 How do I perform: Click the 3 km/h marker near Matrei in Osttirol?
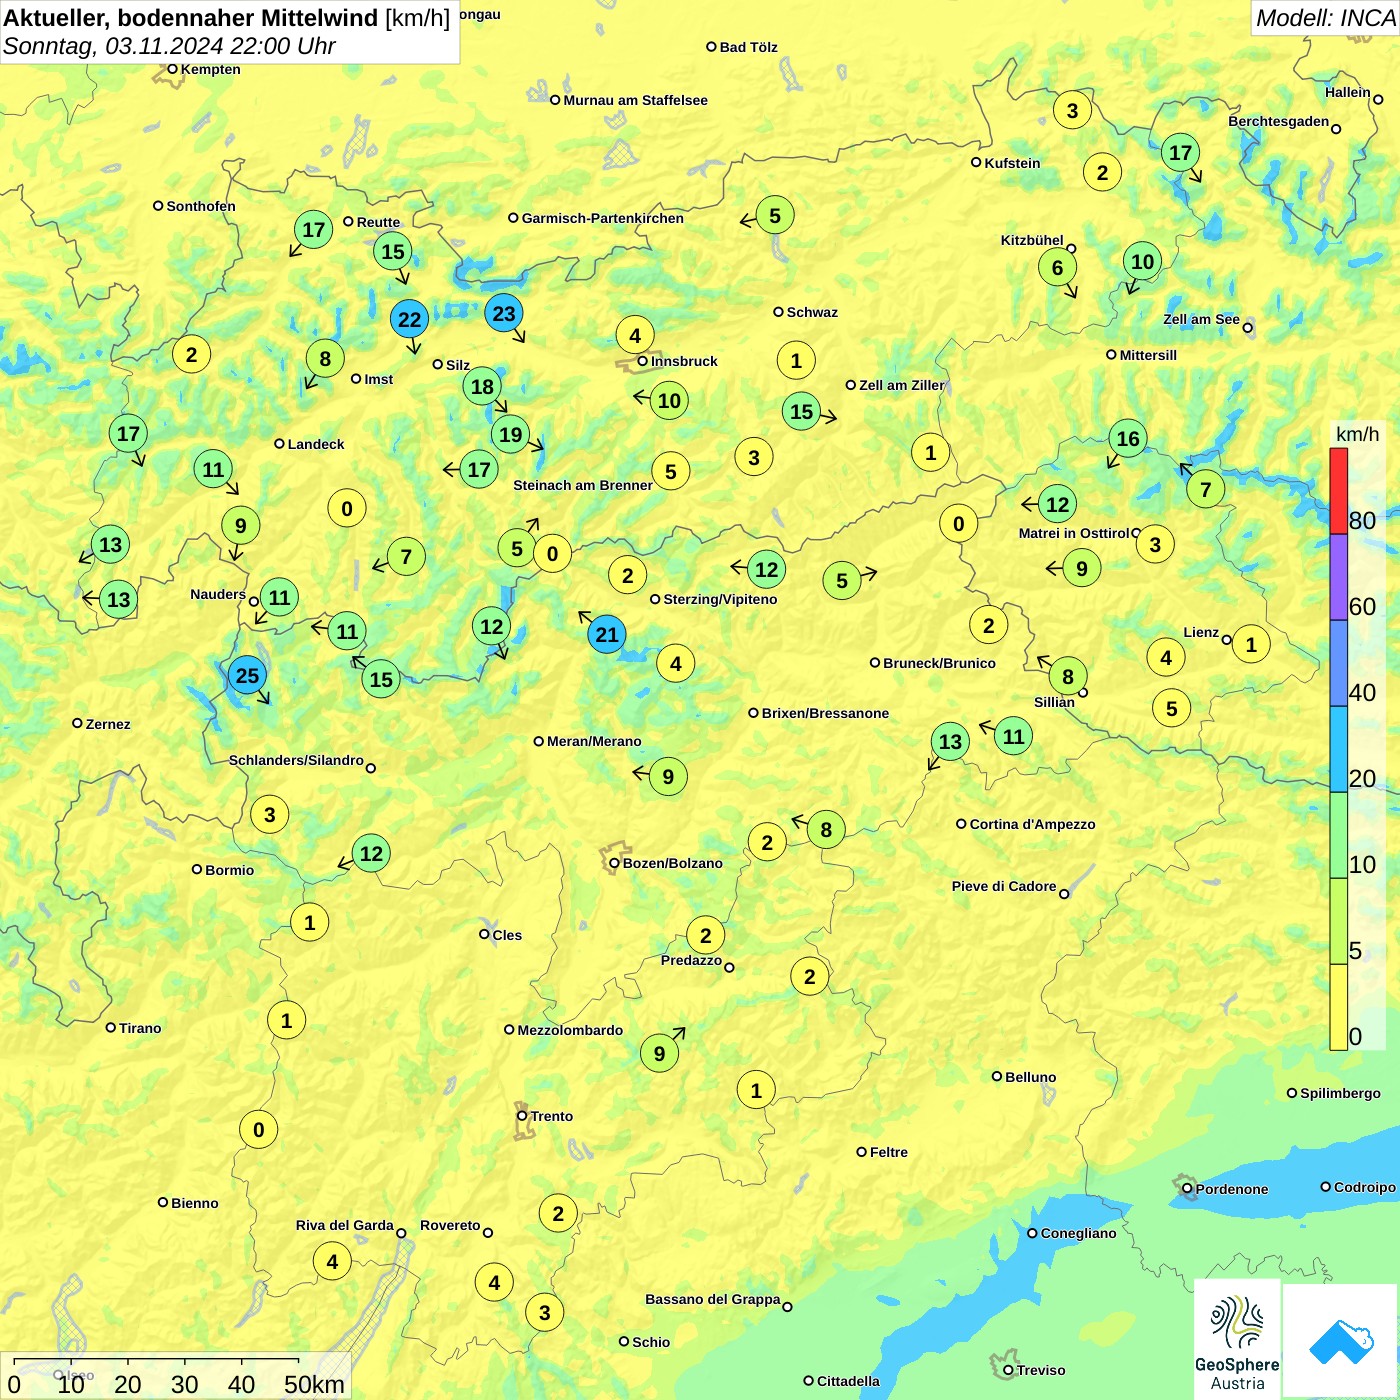click(1155, 544)
